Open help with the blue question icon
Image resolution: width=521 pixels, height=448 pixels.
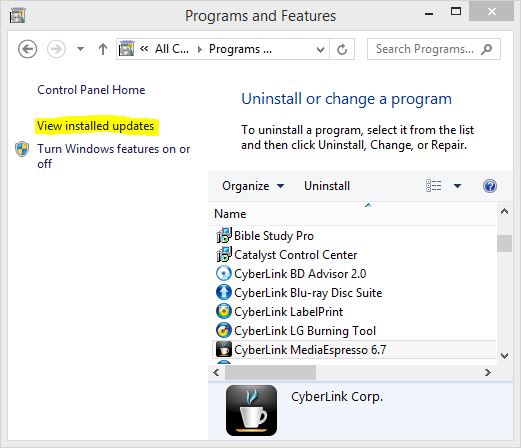tap(490, 186)
